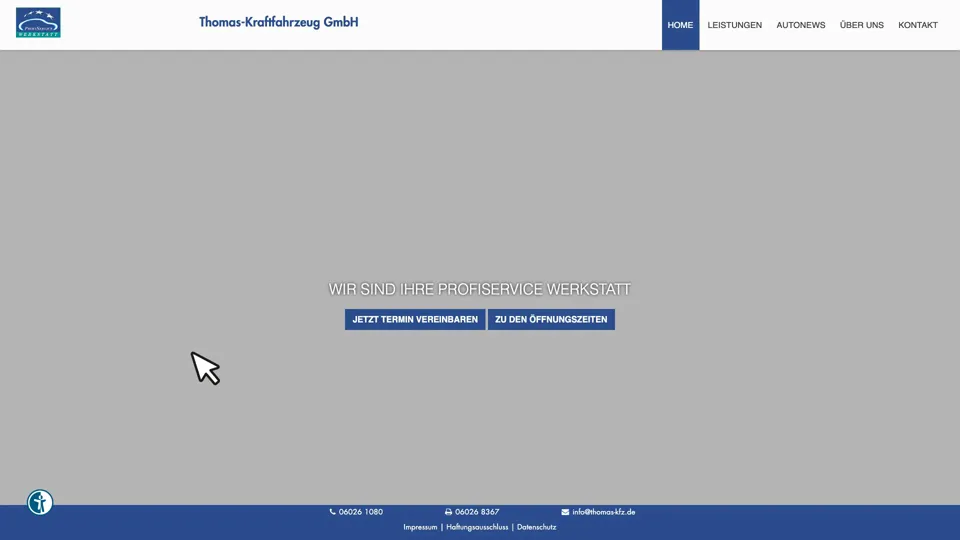Click Jetzt Termin vereinbaren button

[x=415, y=320]
